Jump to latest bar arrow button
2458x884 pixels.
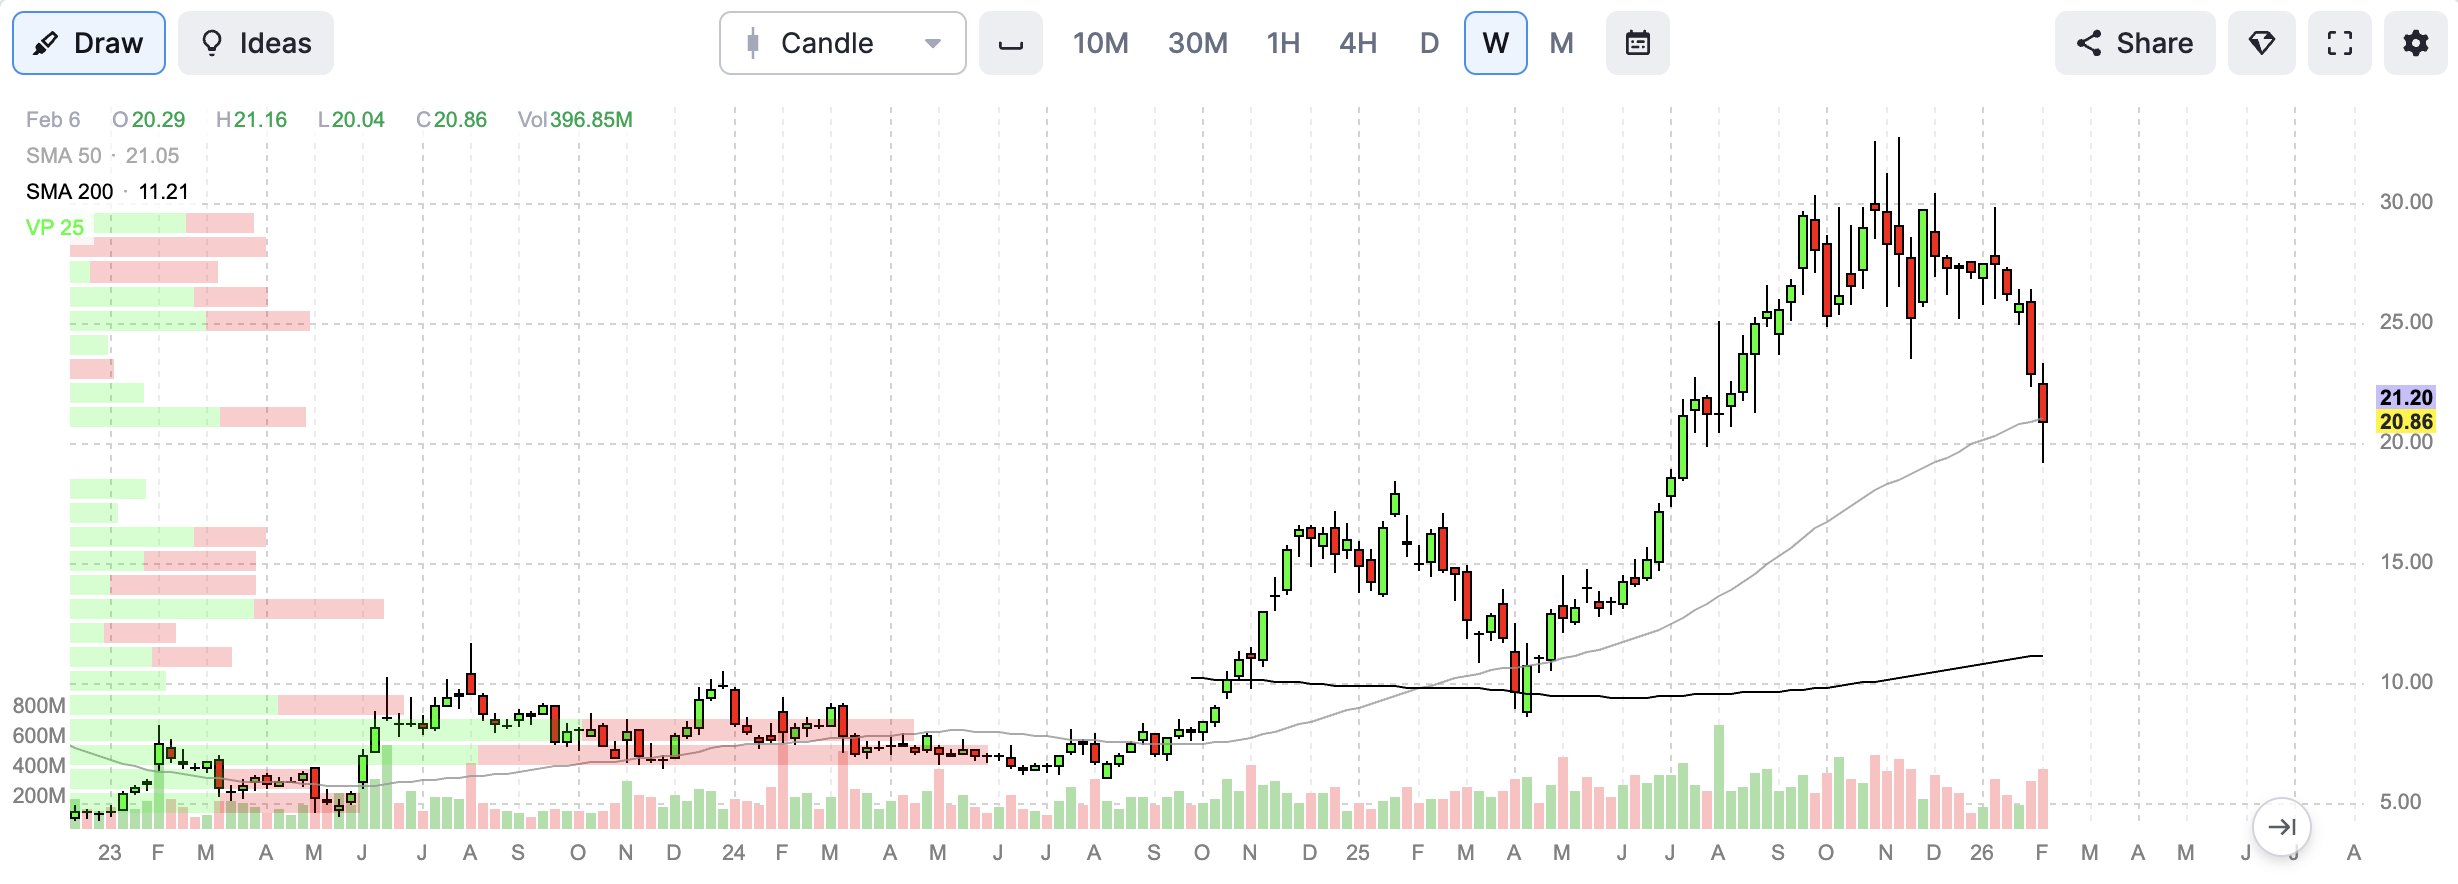2282,827
